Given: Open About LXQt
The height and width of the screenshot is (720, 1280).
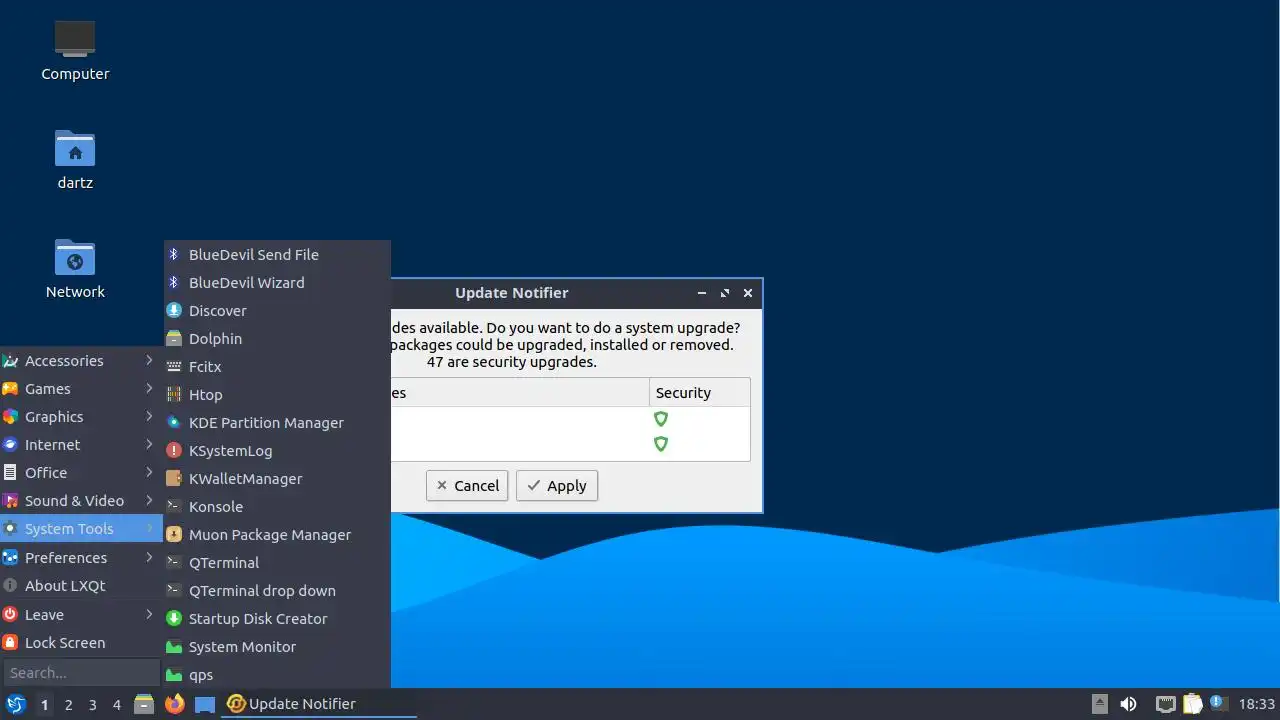Looking at the screenshot, I should click(x=81, y=585).
